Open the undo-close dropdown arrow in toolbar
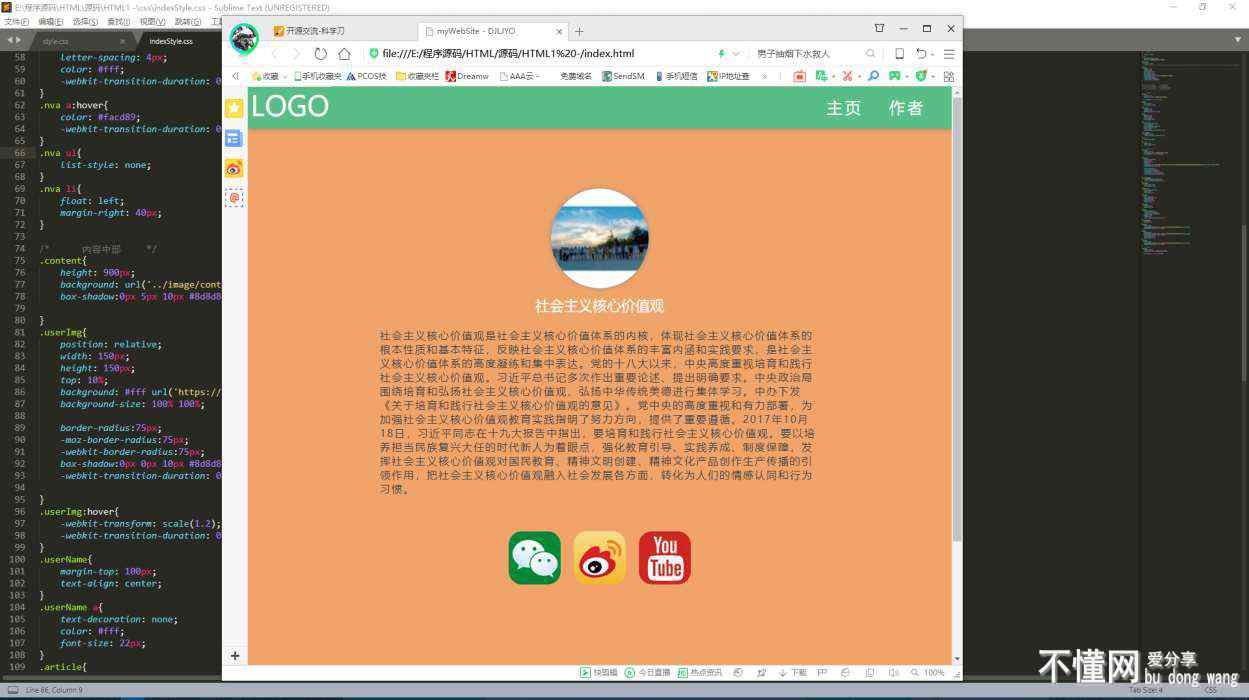Screen dimensions: 1249x700 934,54
